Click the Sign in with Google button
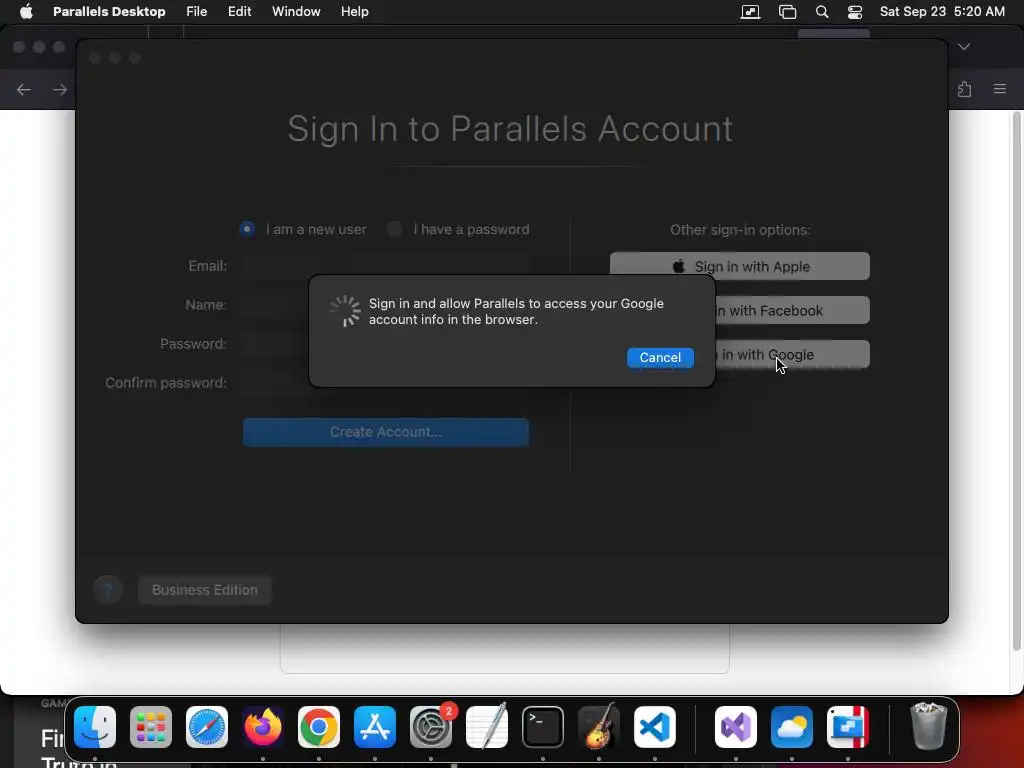 click(792, 354)
